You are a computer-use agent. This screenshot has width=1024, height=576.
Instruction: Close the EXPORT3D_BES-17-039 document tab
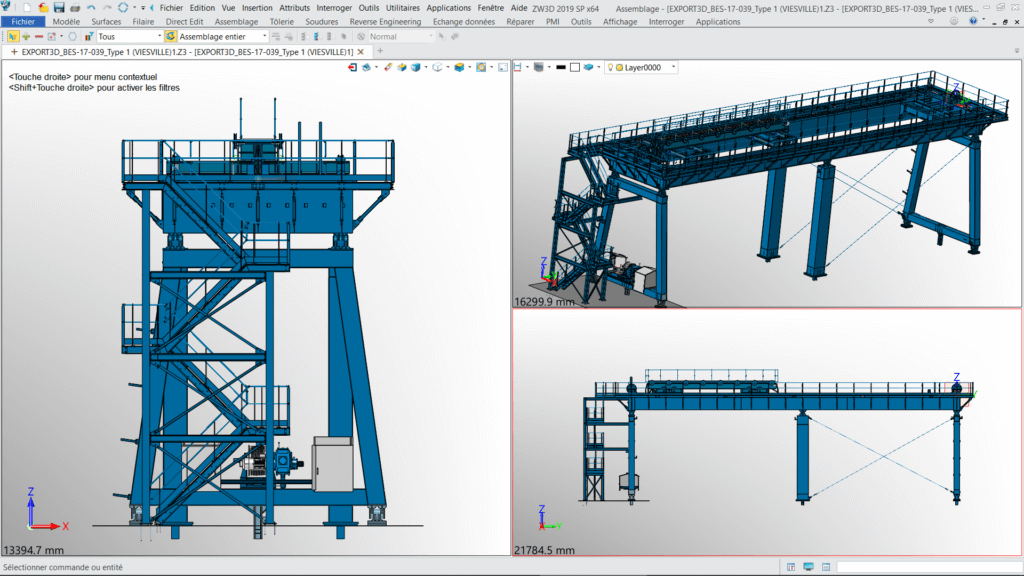362,51
